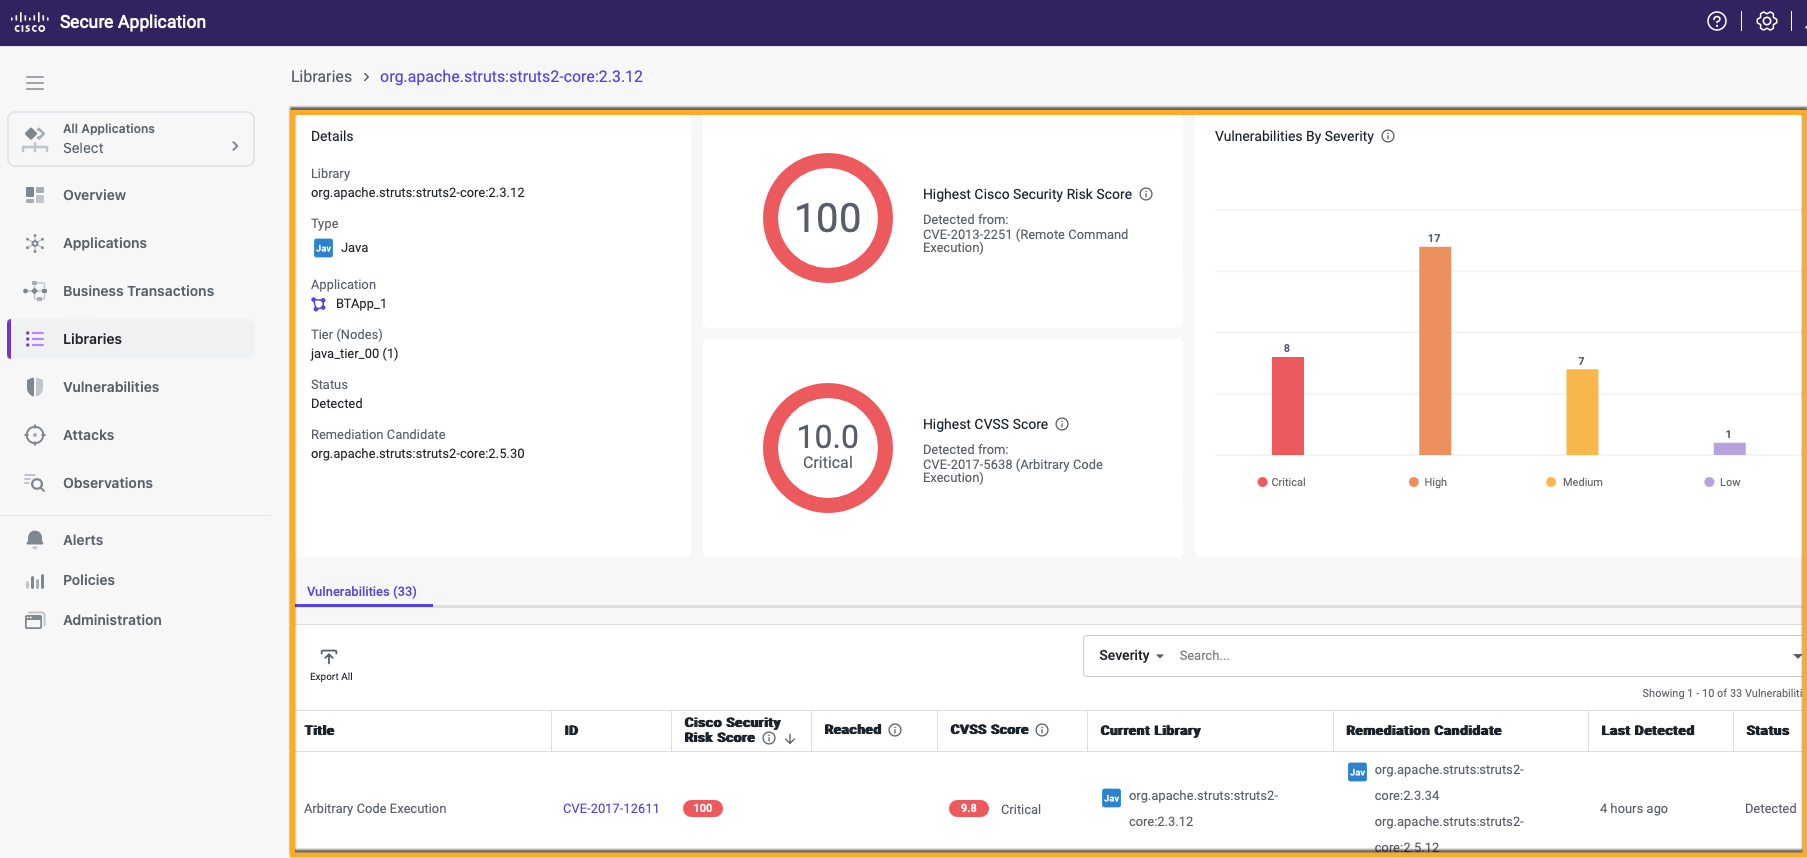Toggle the High legend item

tap(1428, 482)
